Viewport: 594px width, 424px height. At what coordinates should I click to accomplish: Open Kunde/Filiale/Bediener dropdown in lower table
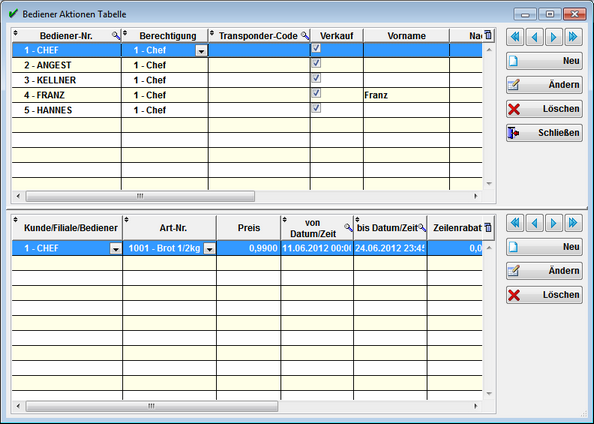coord(116,249)
